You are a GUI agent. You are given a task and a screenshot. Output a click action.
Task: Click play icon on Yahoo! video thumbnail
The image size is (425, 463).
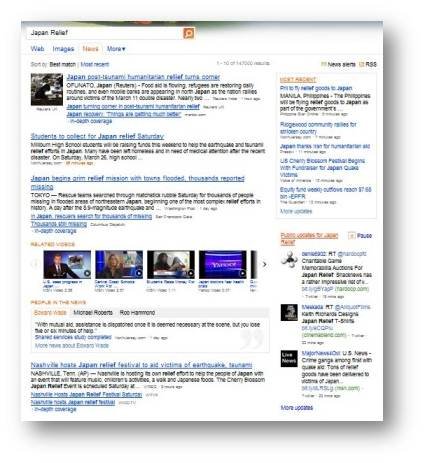pos(243,273)
